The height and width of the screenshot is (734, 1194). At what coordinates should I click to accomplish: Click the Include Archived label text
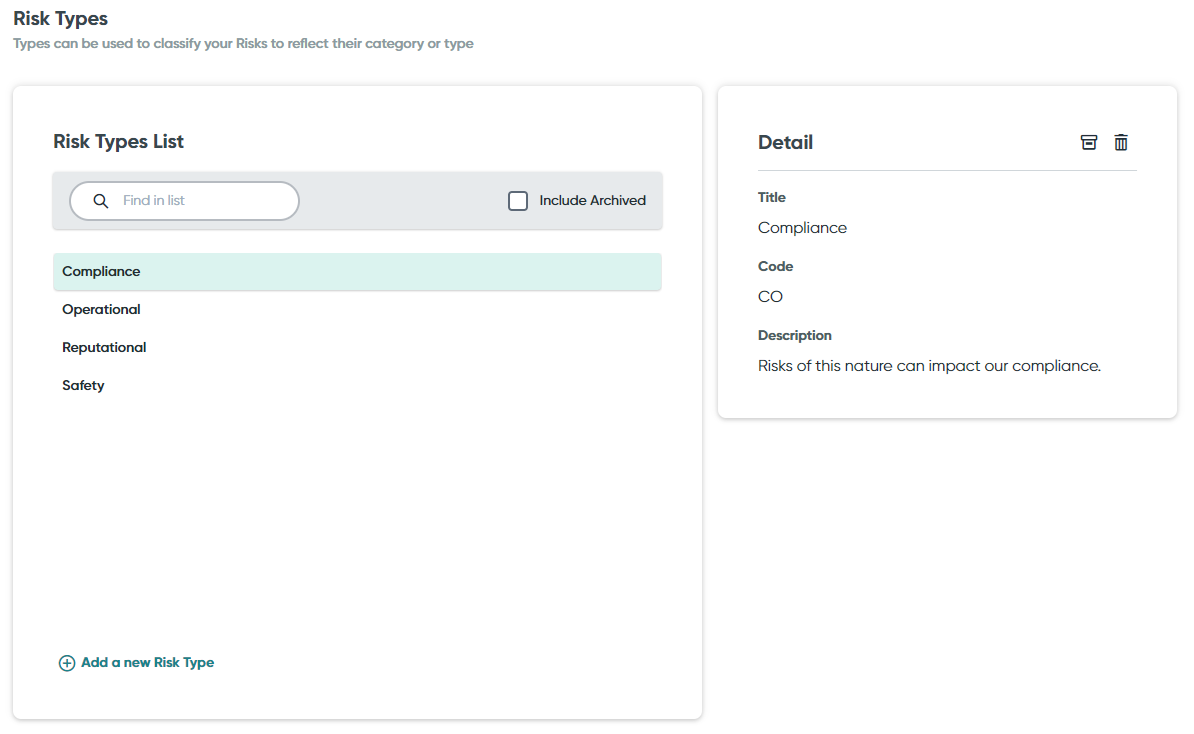click(x=592, y=200)
